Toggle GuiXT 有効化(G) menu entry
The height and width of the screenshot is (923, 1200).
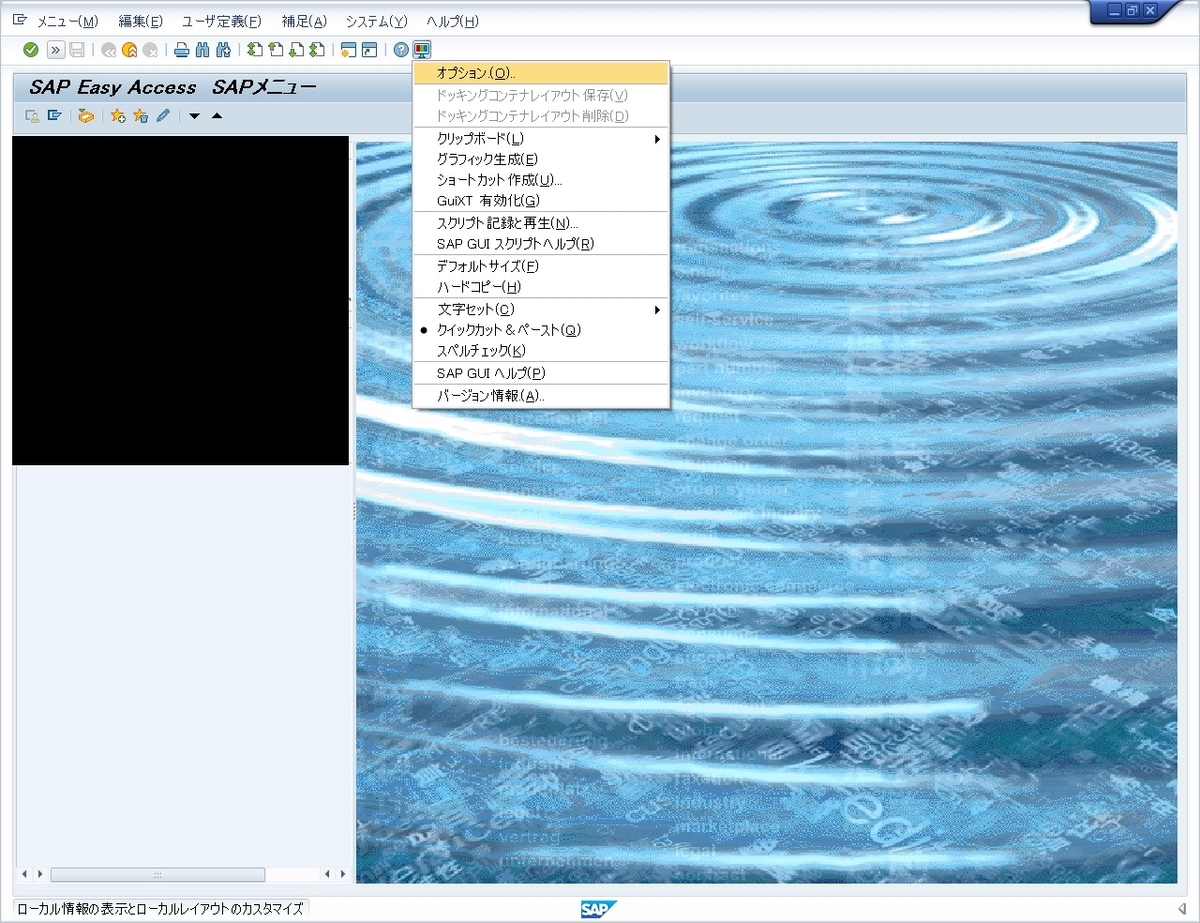[541, 201]
